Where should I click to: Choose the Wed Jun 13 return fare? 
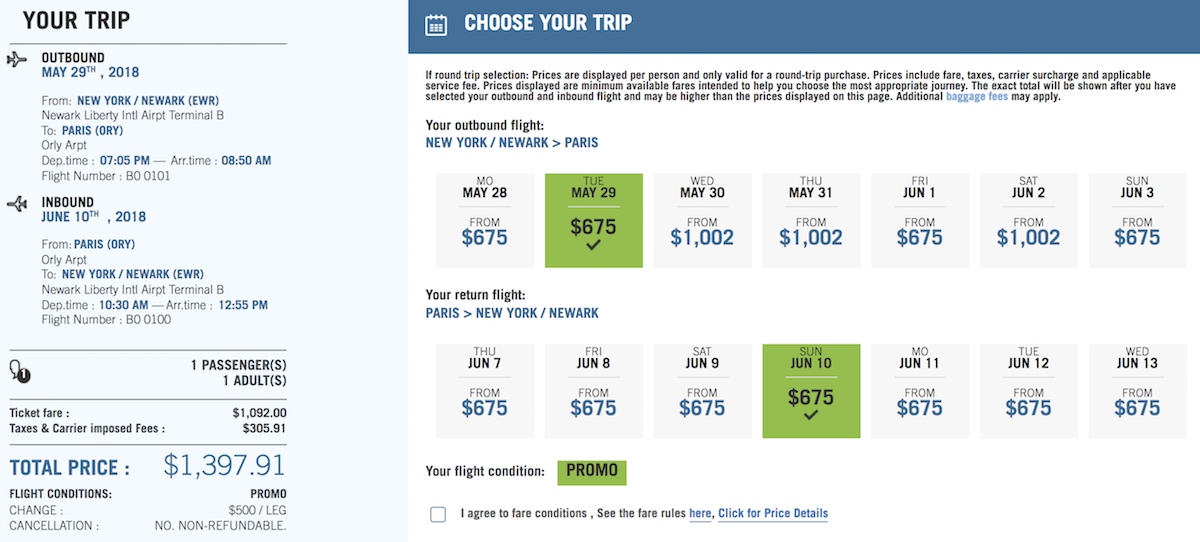point(1137,392)
